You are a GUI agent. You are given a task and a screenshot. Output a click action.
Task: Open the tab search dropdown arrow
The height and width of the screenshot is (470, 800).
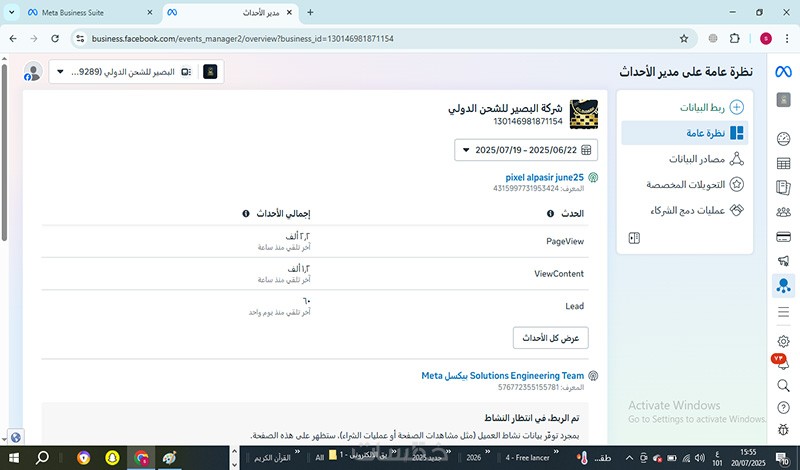11,12
